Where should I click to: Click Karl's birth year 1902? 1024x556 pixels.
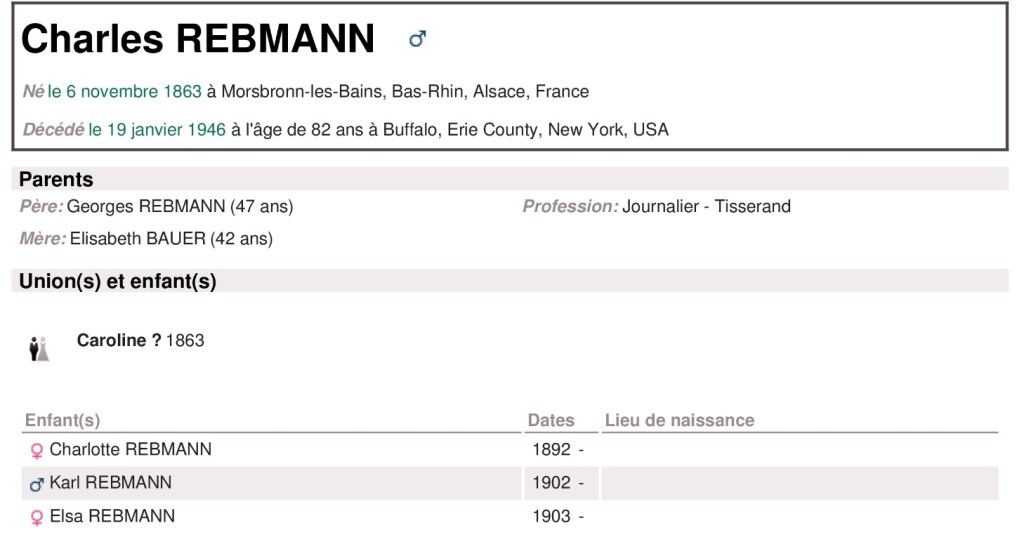tap(551, 483)
